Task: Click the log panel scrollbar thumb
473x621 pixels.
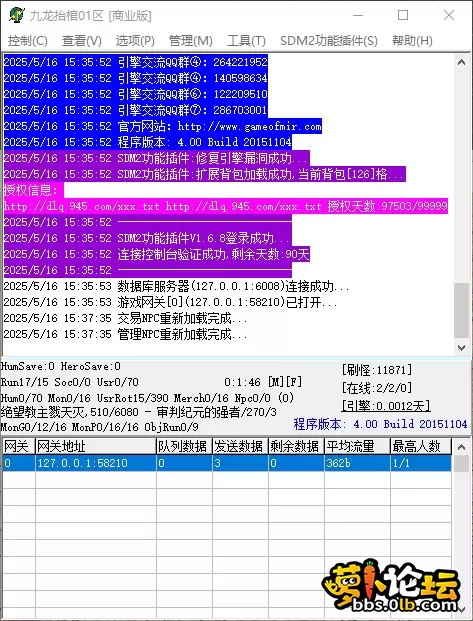Action: 461,310
